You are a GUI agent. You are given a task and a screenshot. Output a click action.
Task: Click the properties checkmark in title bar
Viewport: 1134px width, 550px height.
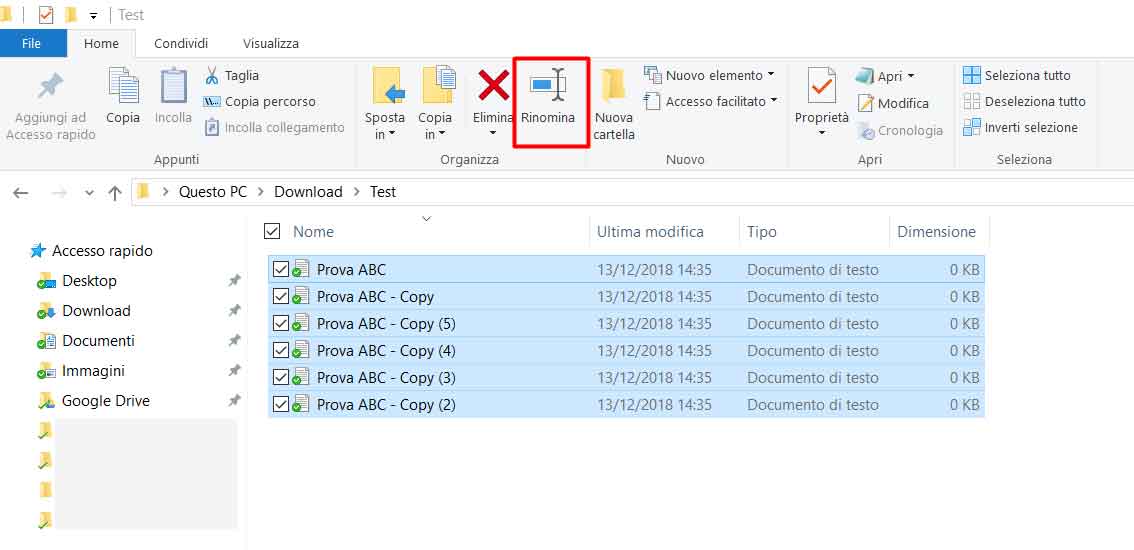(46, 14)
